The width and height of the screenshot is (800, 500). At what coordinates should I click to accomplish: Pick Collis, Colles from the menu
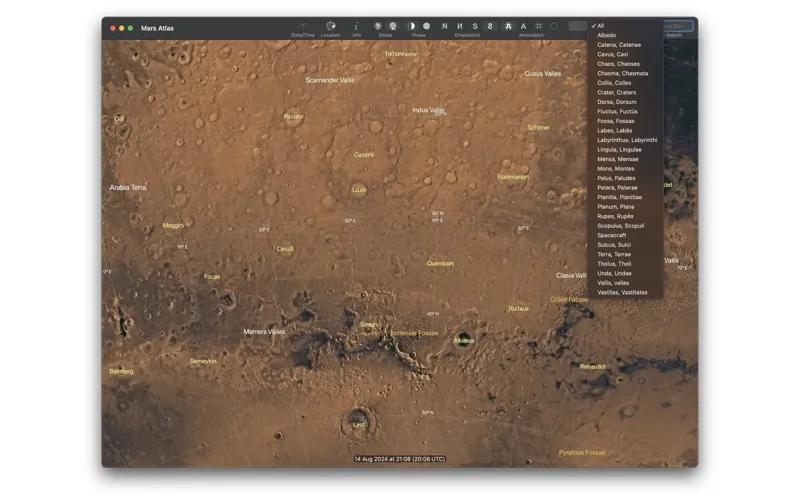click(x=626, y=83)
